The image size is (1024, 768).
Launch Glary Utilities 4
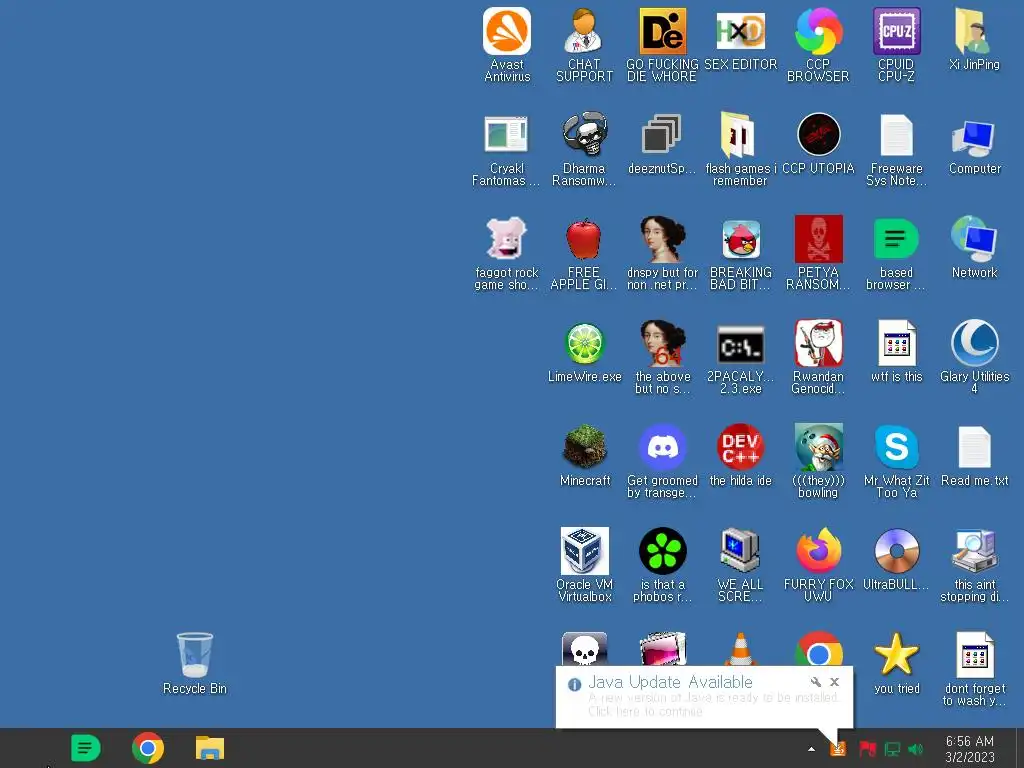coord(974,358)
